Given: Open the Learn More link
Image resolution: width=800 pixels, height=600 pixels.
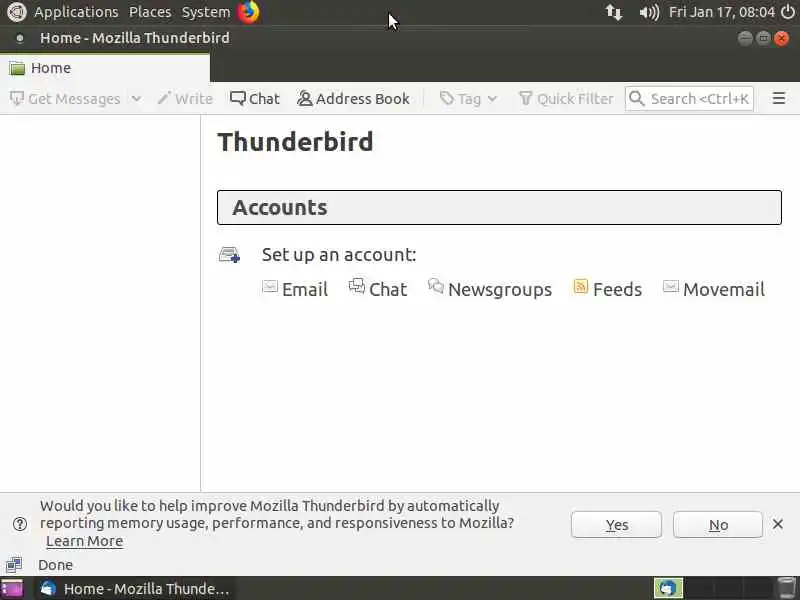Looking at the screenshot, I should pyautogui.click(x=84, y=541).
